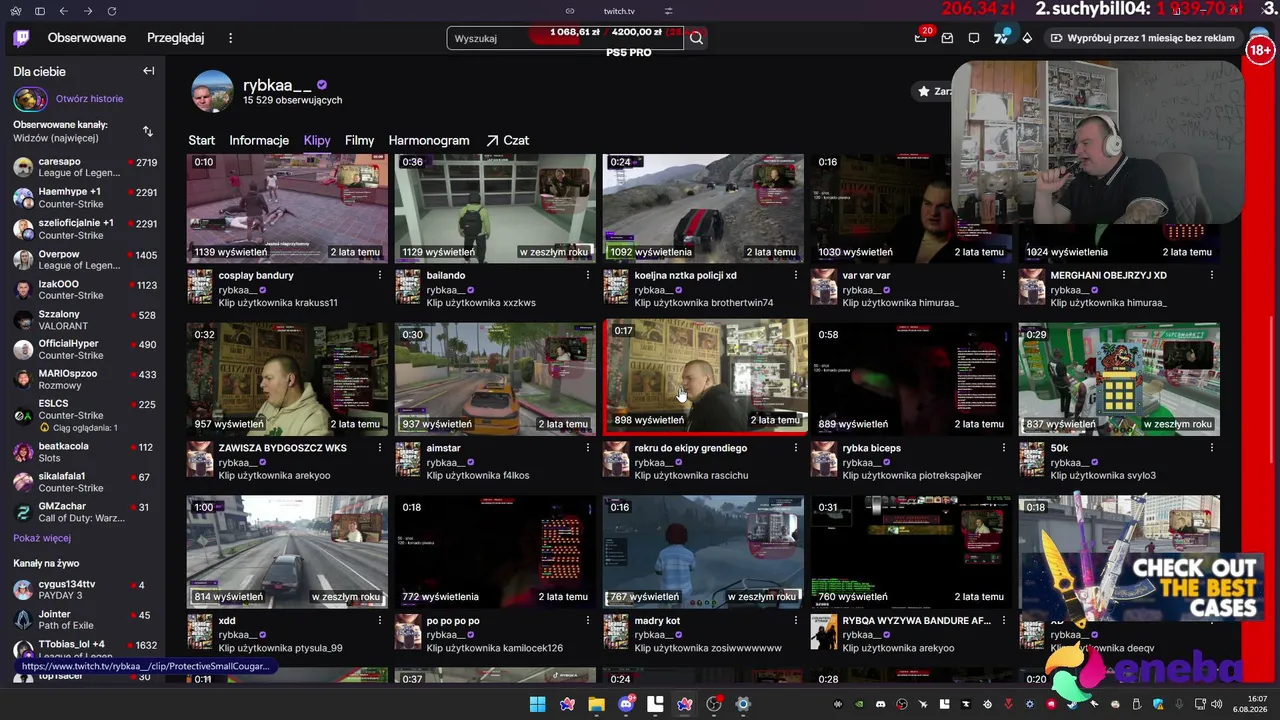The height and width of the screenshot is (720, 1280).
Task: Select the Klipy tab
Action: coord(317,141)
